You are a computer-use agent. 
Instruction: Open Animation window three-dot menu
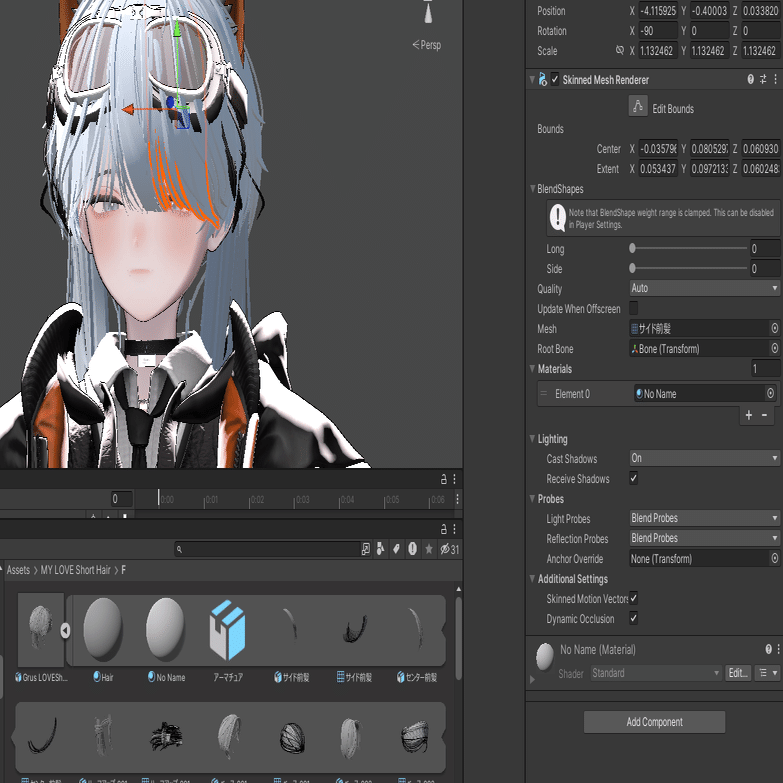tap(454, 479)
